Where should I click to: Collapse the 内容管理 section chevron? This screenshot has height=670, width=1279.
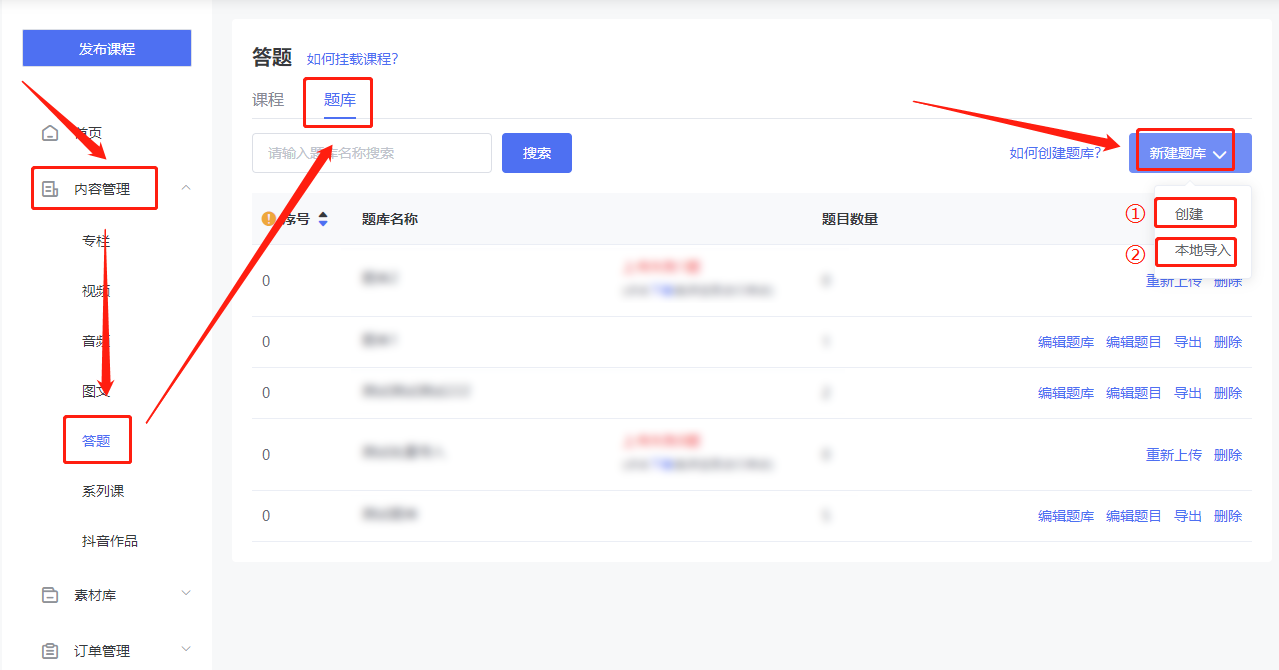tap(185, 188)
